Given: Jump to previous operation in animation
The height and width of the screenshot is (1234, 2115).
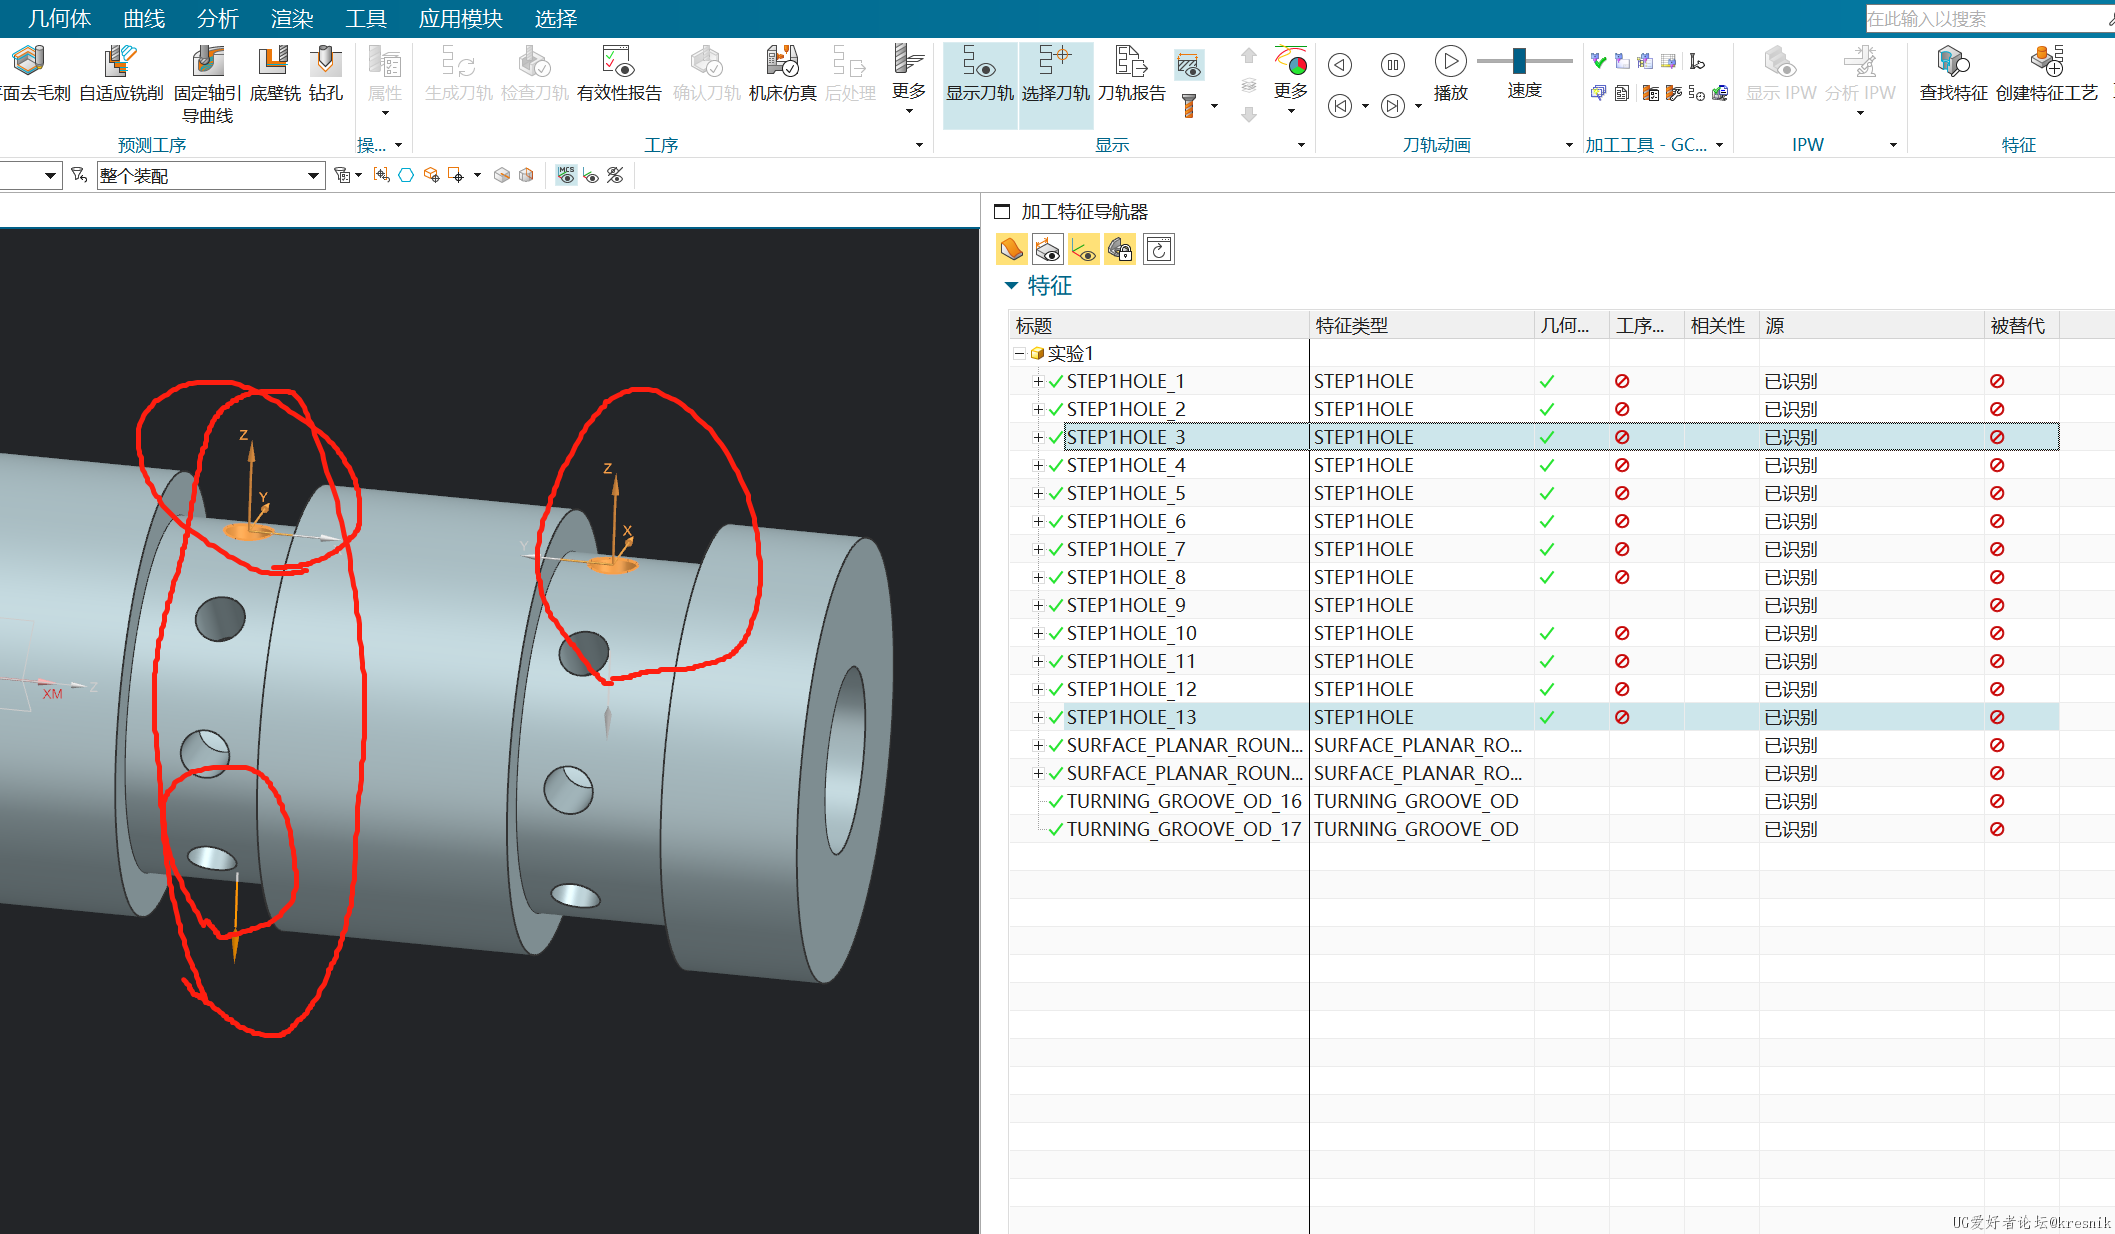Looking at the screenshot, I should click(x=1340, y=106).
